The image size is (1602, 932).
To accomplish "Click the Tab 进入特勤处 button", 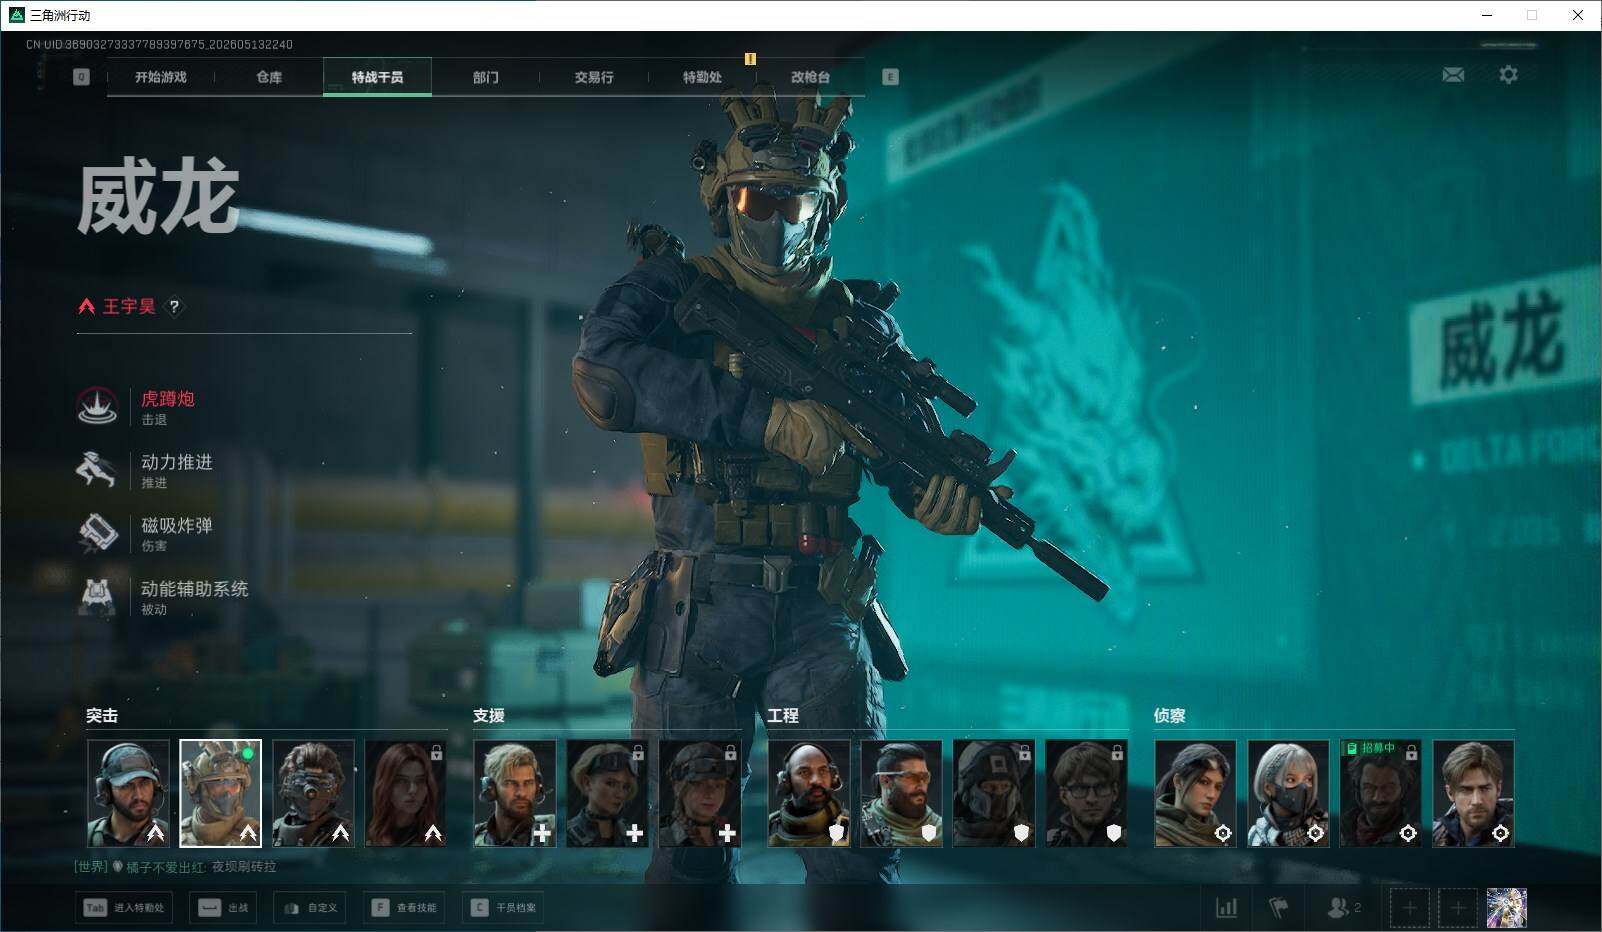I will [x=124, y=908].
